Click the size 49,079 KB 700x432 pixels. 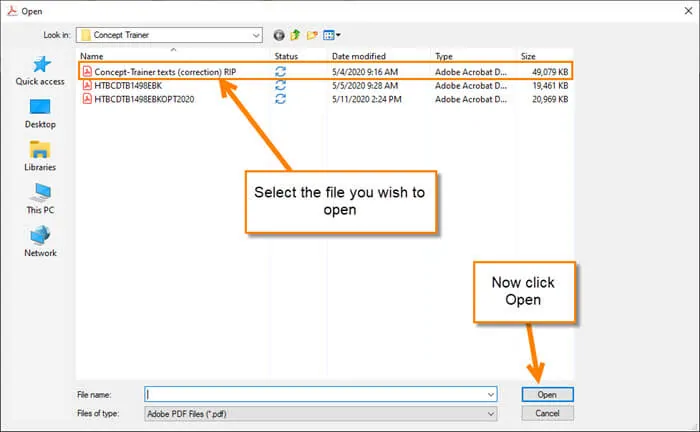tap(550, 72)
